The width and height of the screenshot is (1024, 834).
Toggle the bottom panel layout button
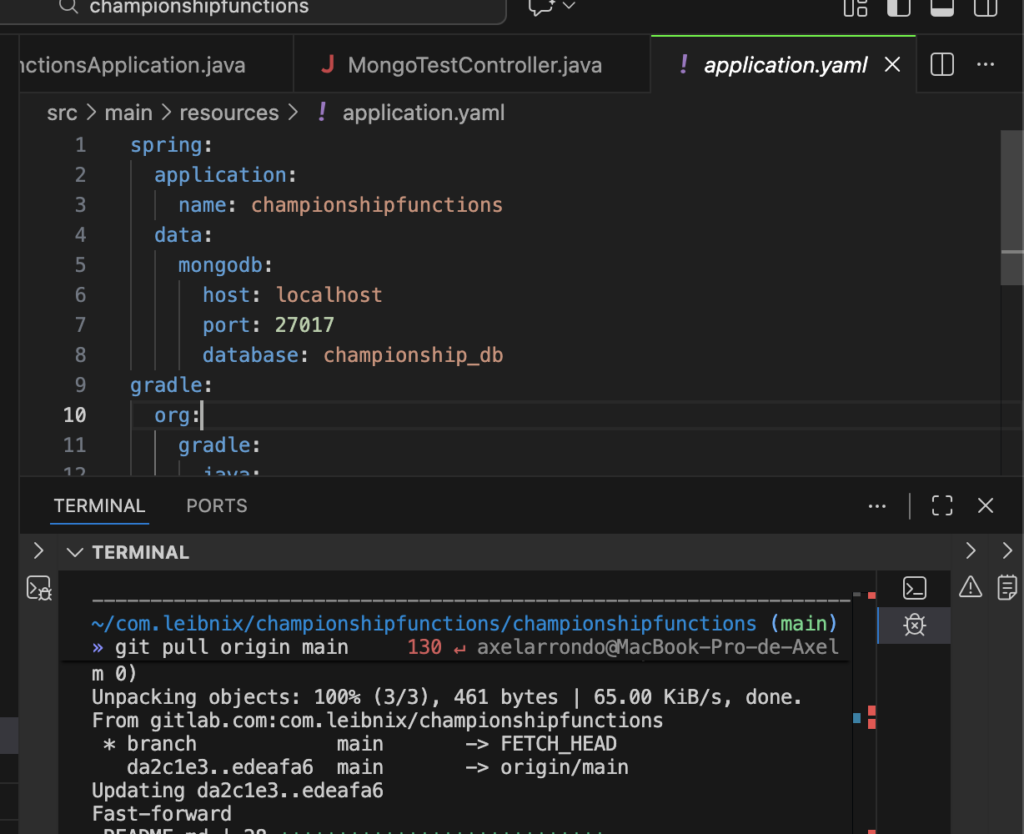point(941,8)
